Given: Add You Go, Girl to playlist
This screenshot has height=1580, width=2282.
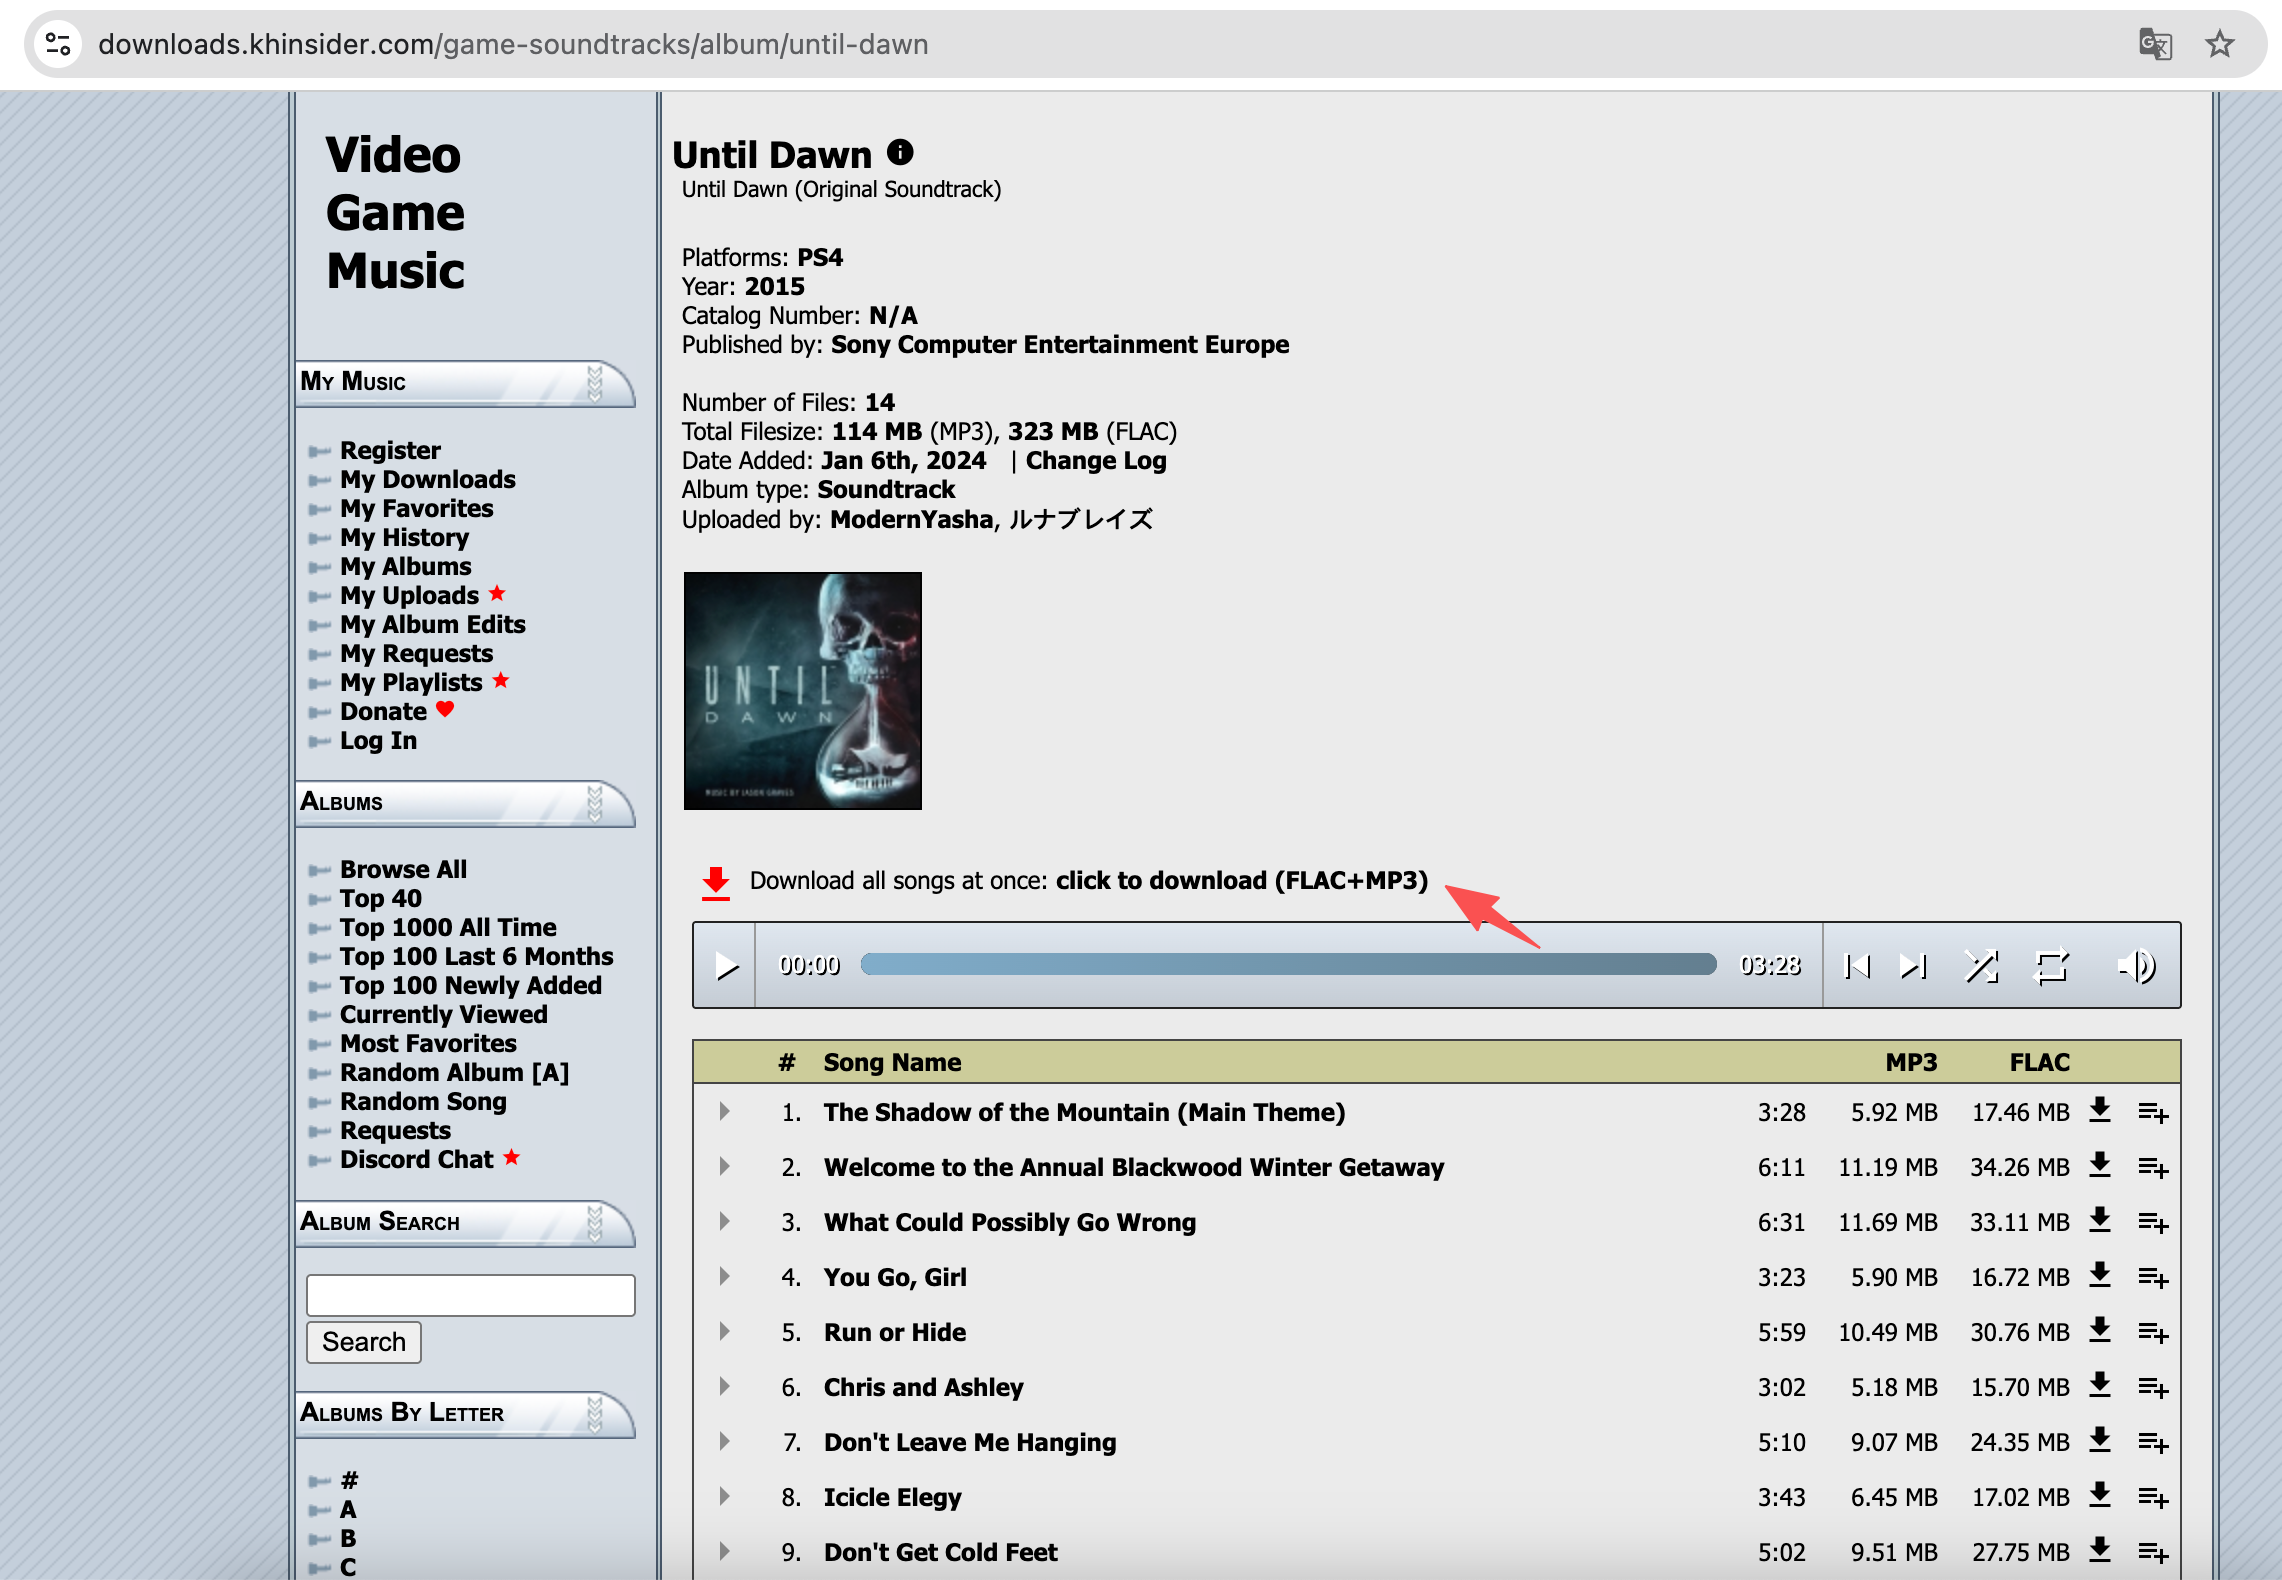Looking at the screenshot, I should click(x=2153, y=1277).
